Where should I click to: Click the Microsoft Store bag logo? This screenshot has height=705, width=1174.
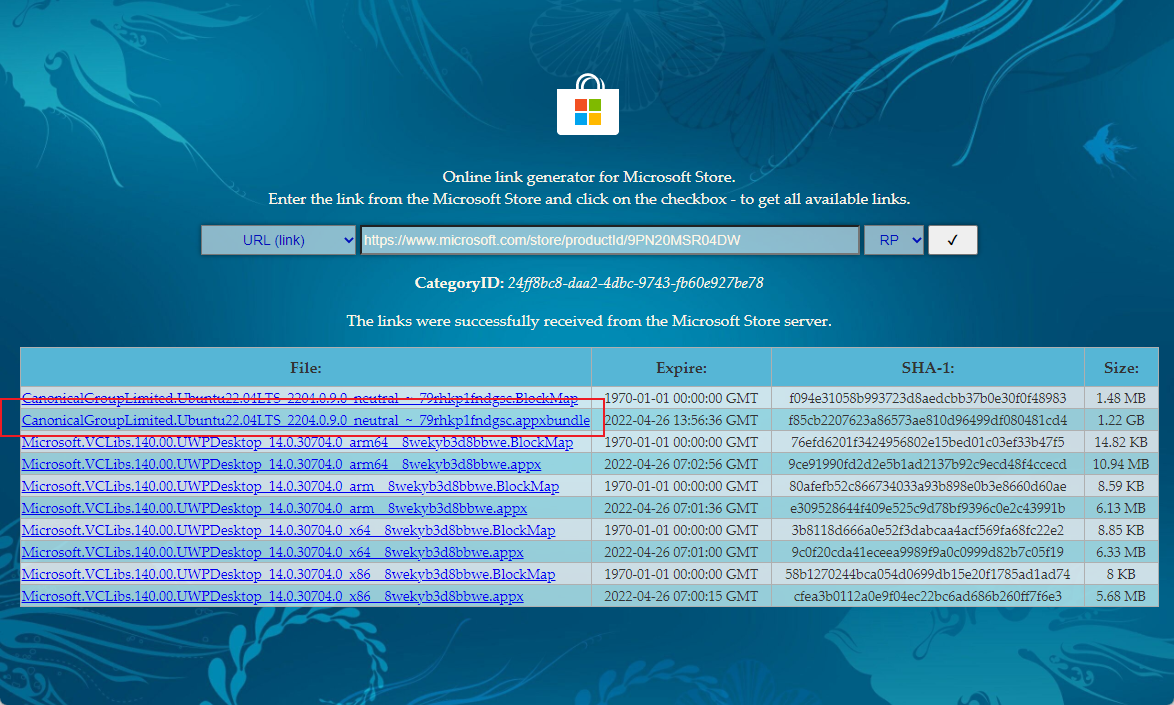point(587,106)
